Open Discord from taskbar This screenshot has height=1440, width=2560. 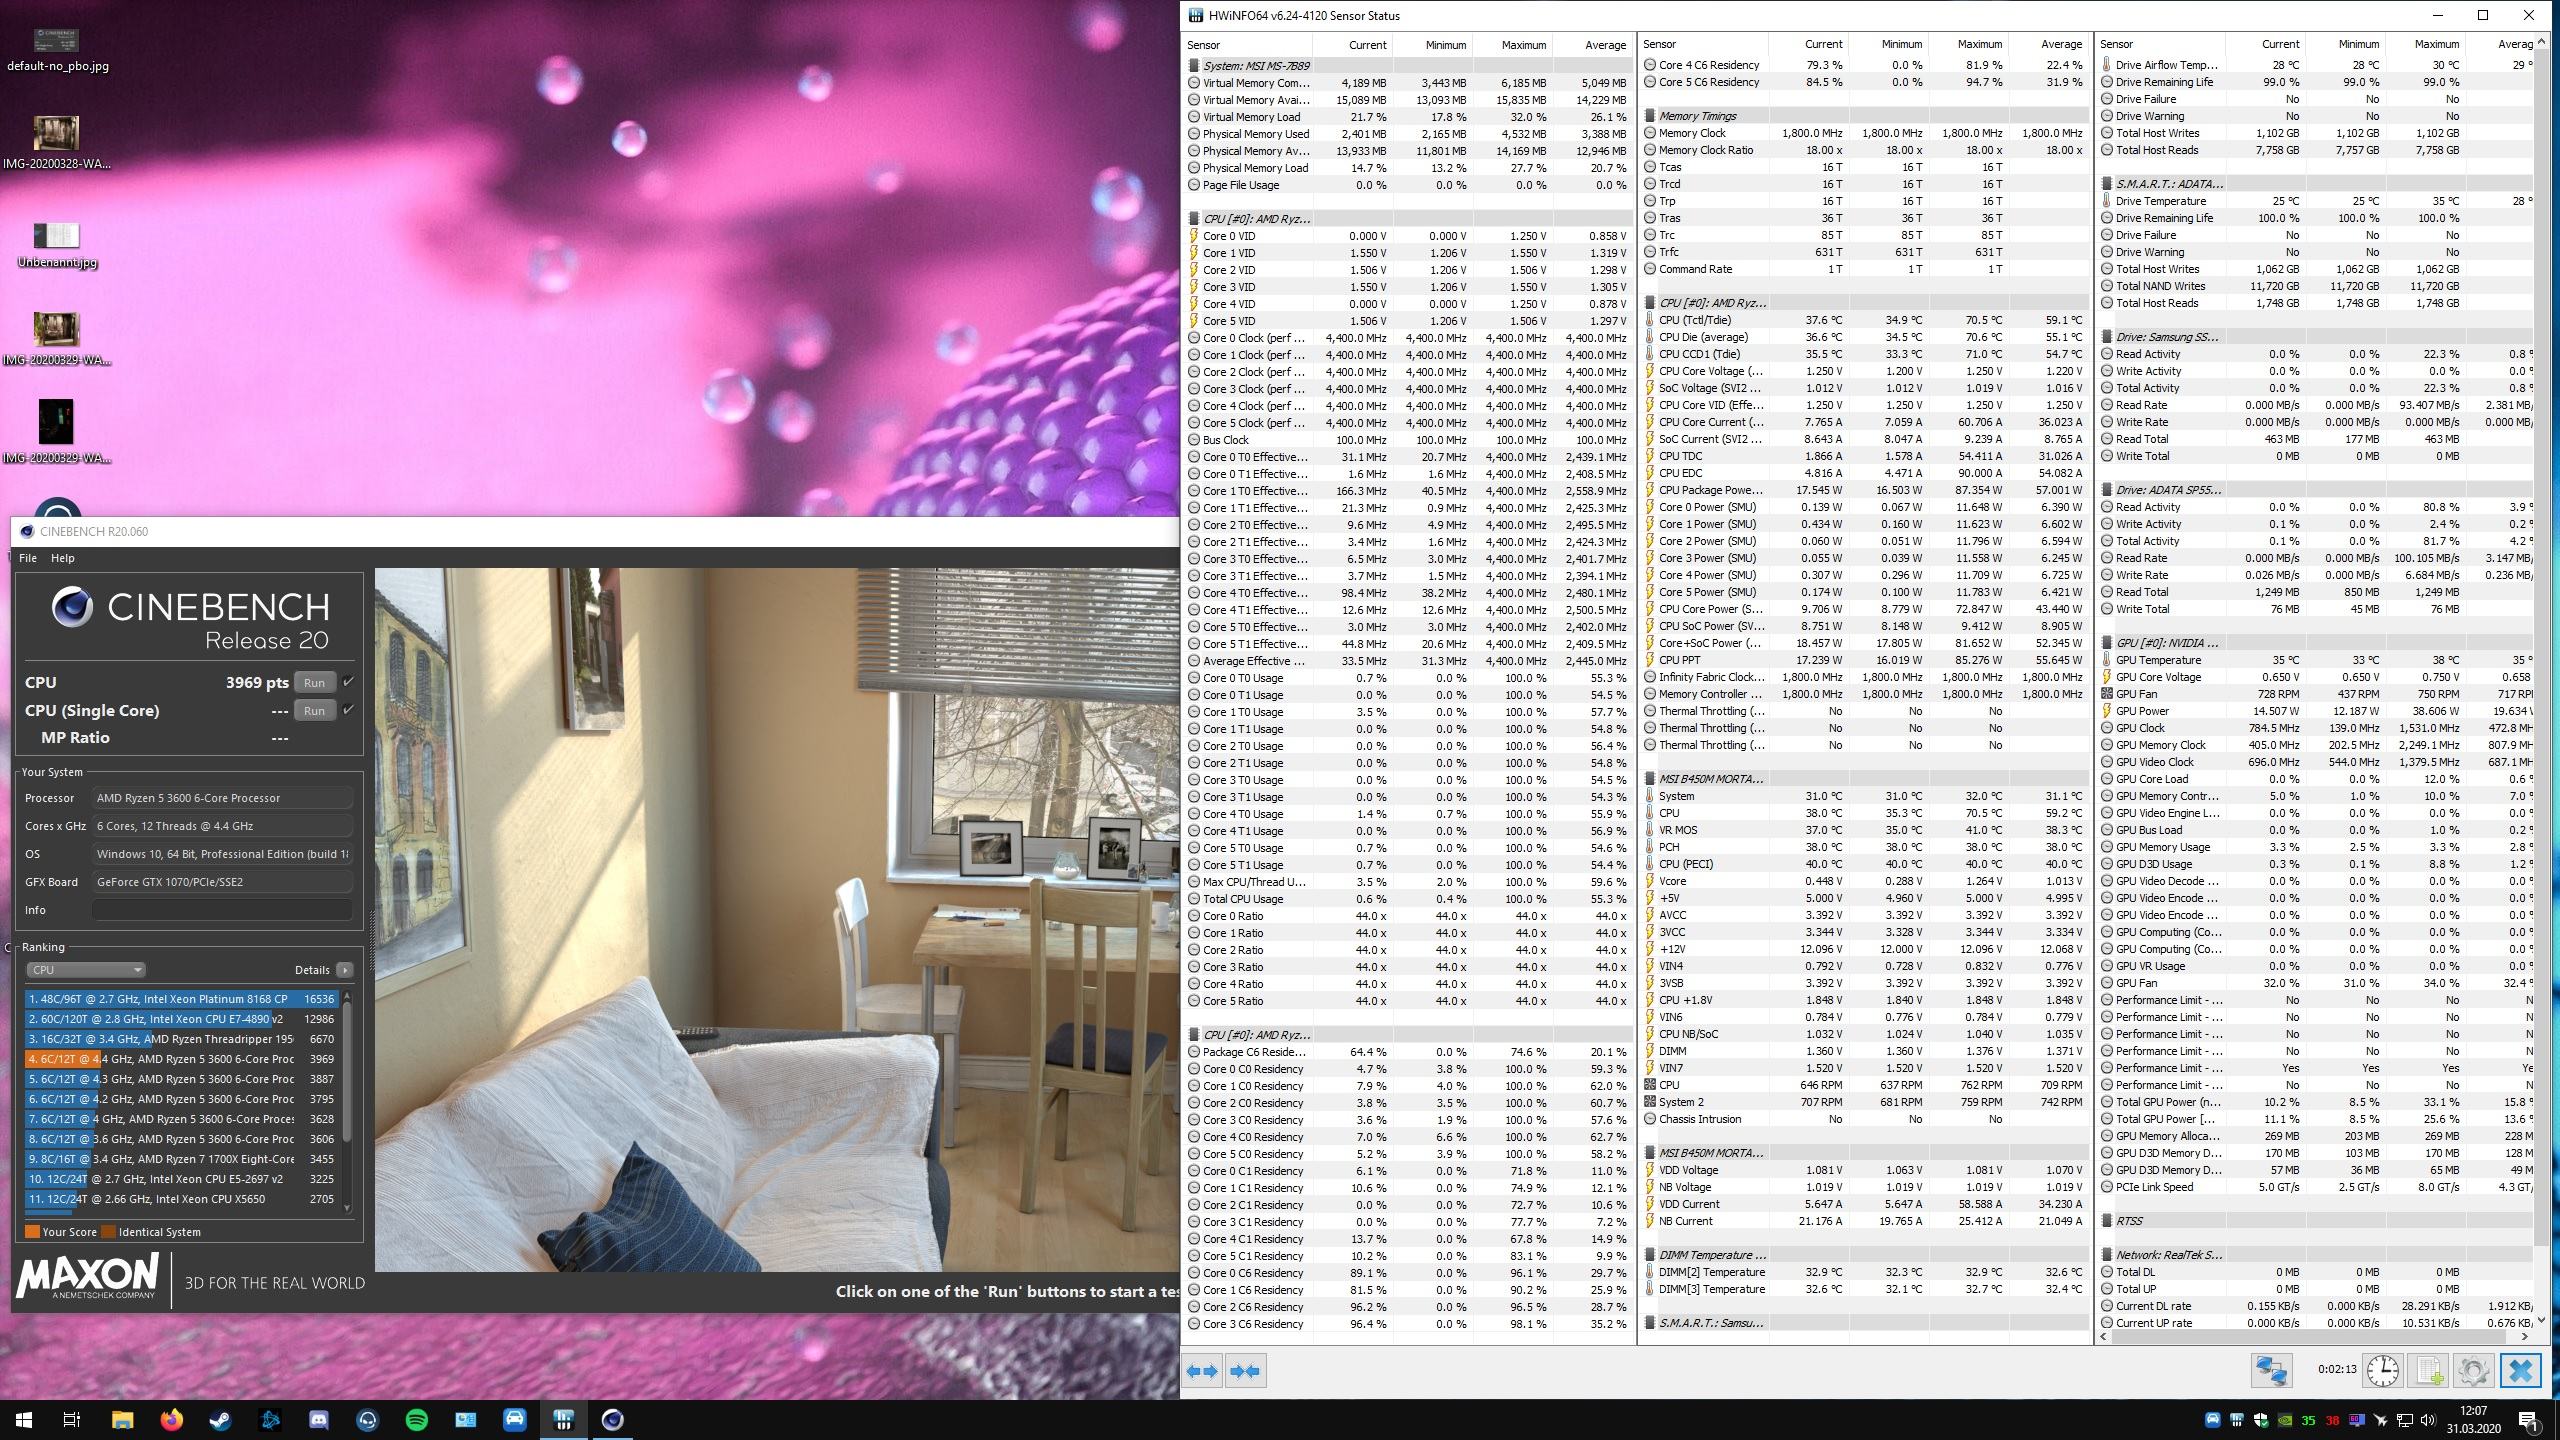coord(319,1419)
